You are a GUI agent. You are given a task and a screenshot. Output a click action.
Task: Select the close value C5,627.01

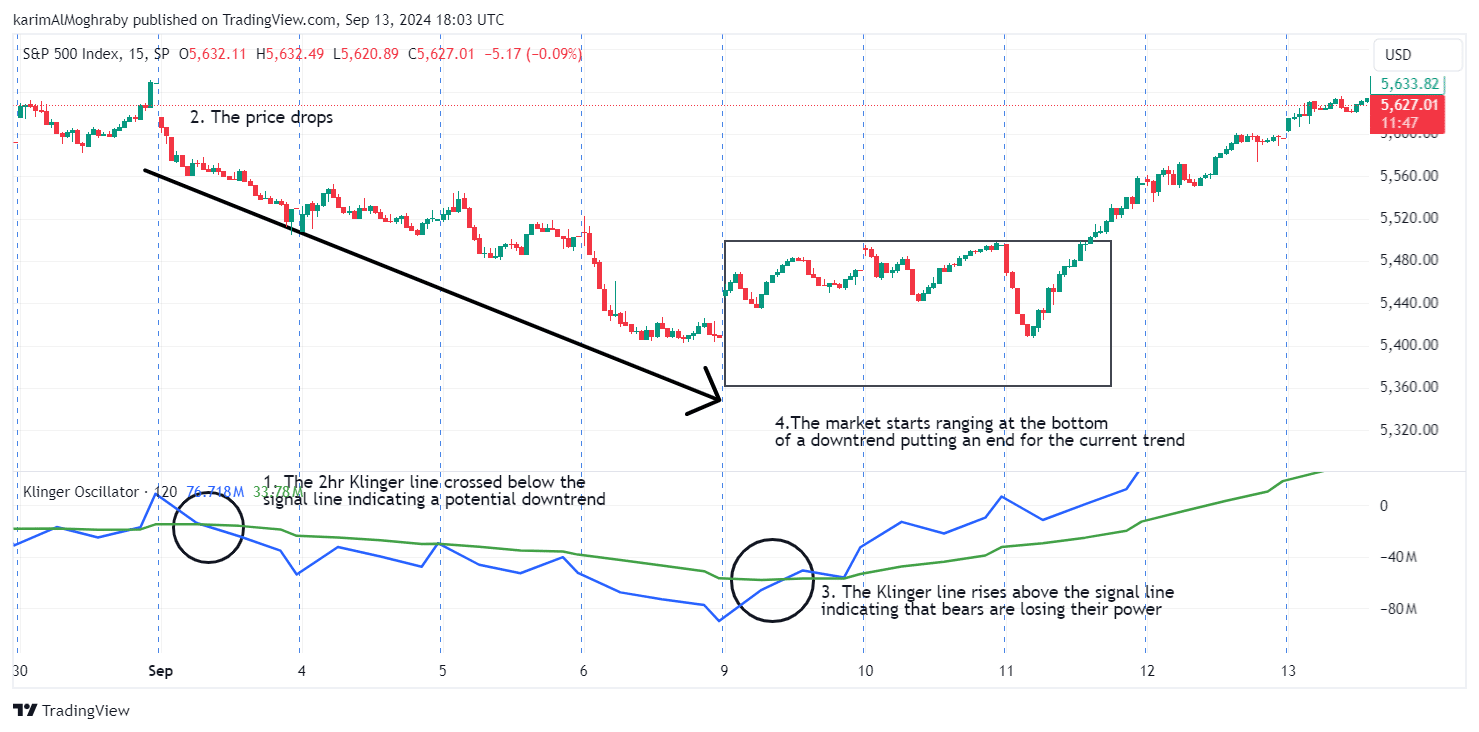pos(442,53)
